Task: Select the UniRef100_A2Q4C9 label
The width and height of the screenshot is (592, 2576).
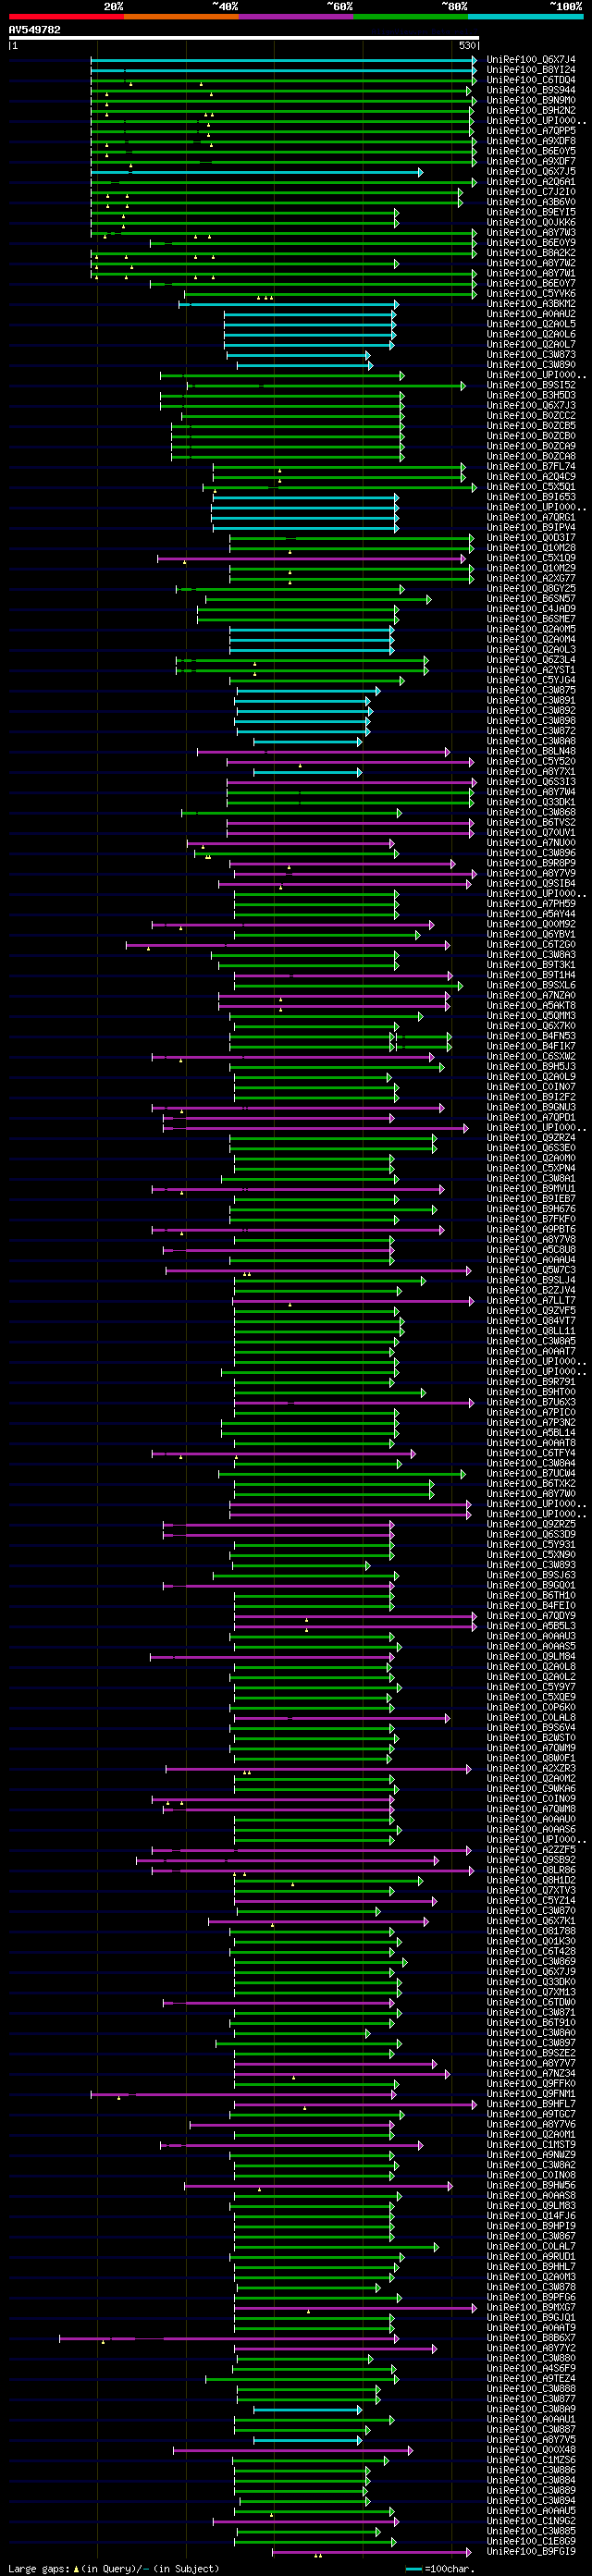Action: point(531,477)
